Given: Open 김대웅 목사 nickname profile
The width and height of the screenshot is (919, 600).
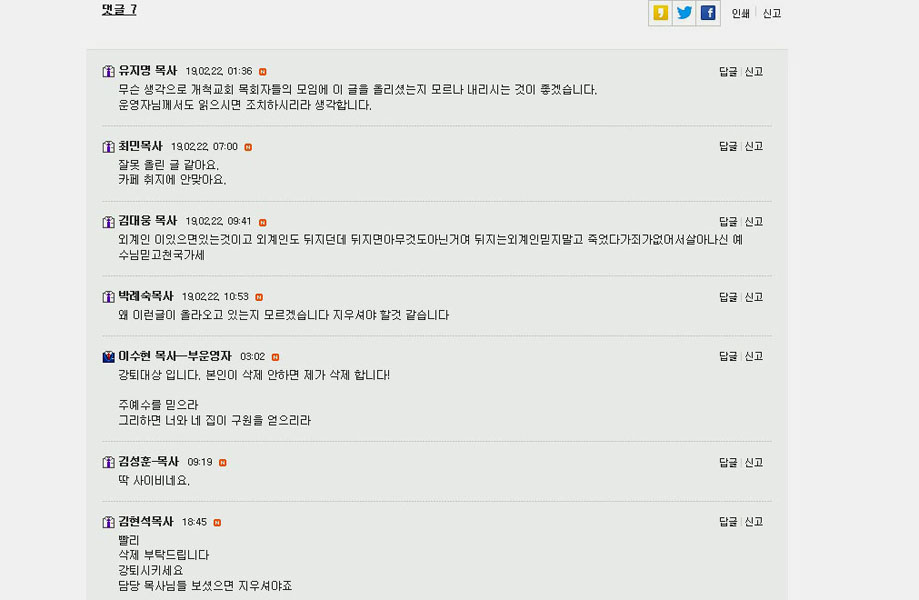Looking at the screenshot, I should pos(148,221).
